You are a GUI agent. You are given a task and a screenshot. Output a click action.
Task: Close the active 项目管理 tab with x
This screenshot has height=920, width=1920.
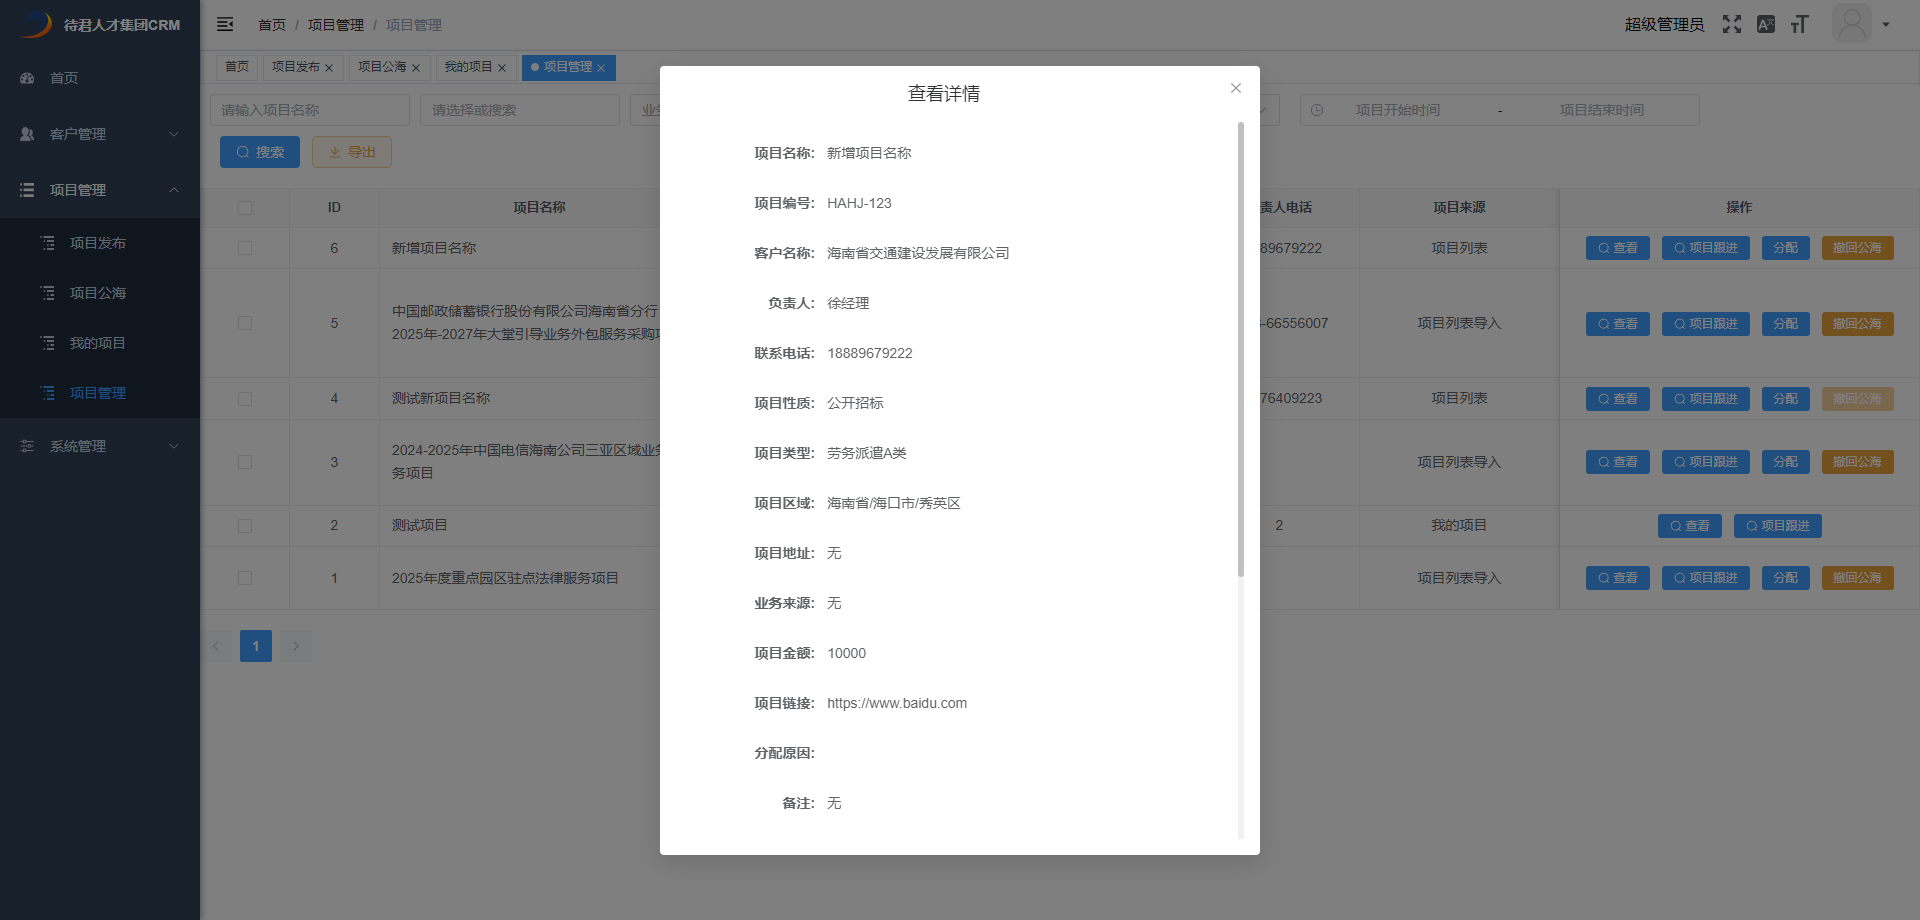click(x=601, y=68)
